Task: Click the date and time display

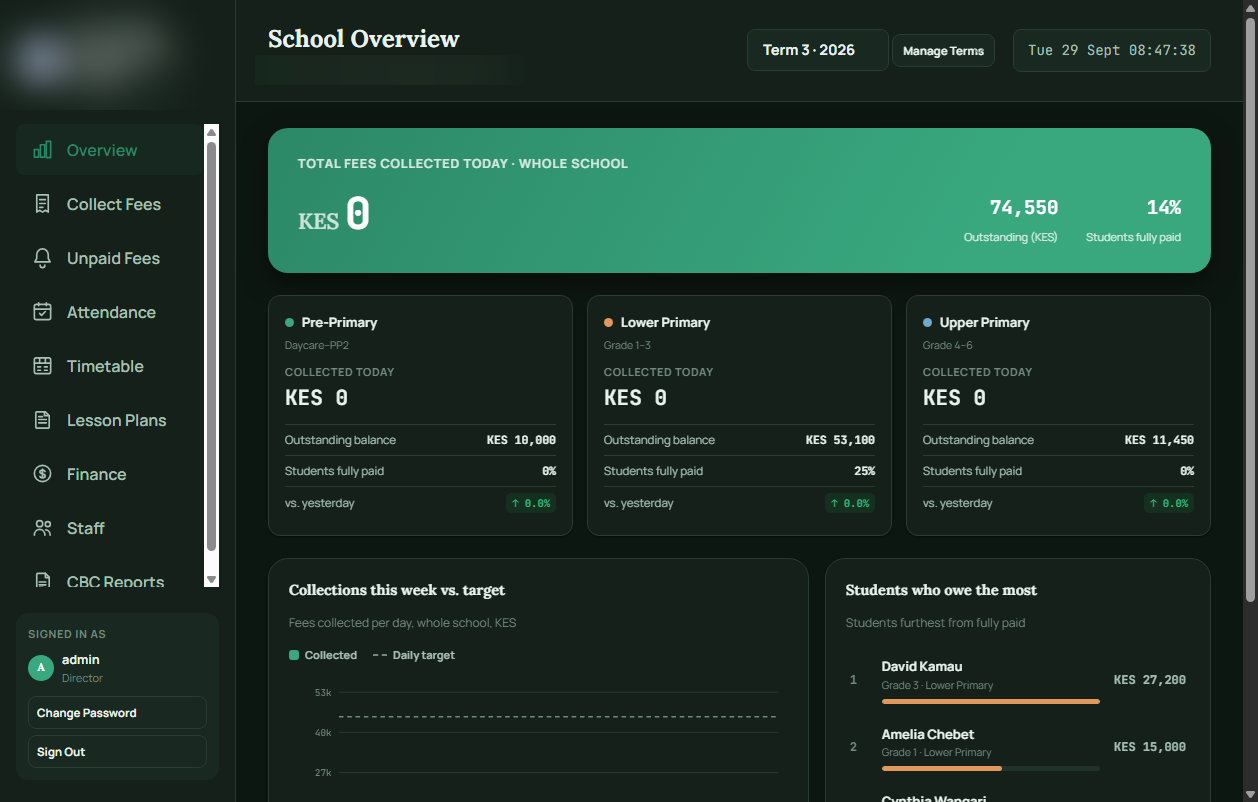Action: (x=1112, y=50)
